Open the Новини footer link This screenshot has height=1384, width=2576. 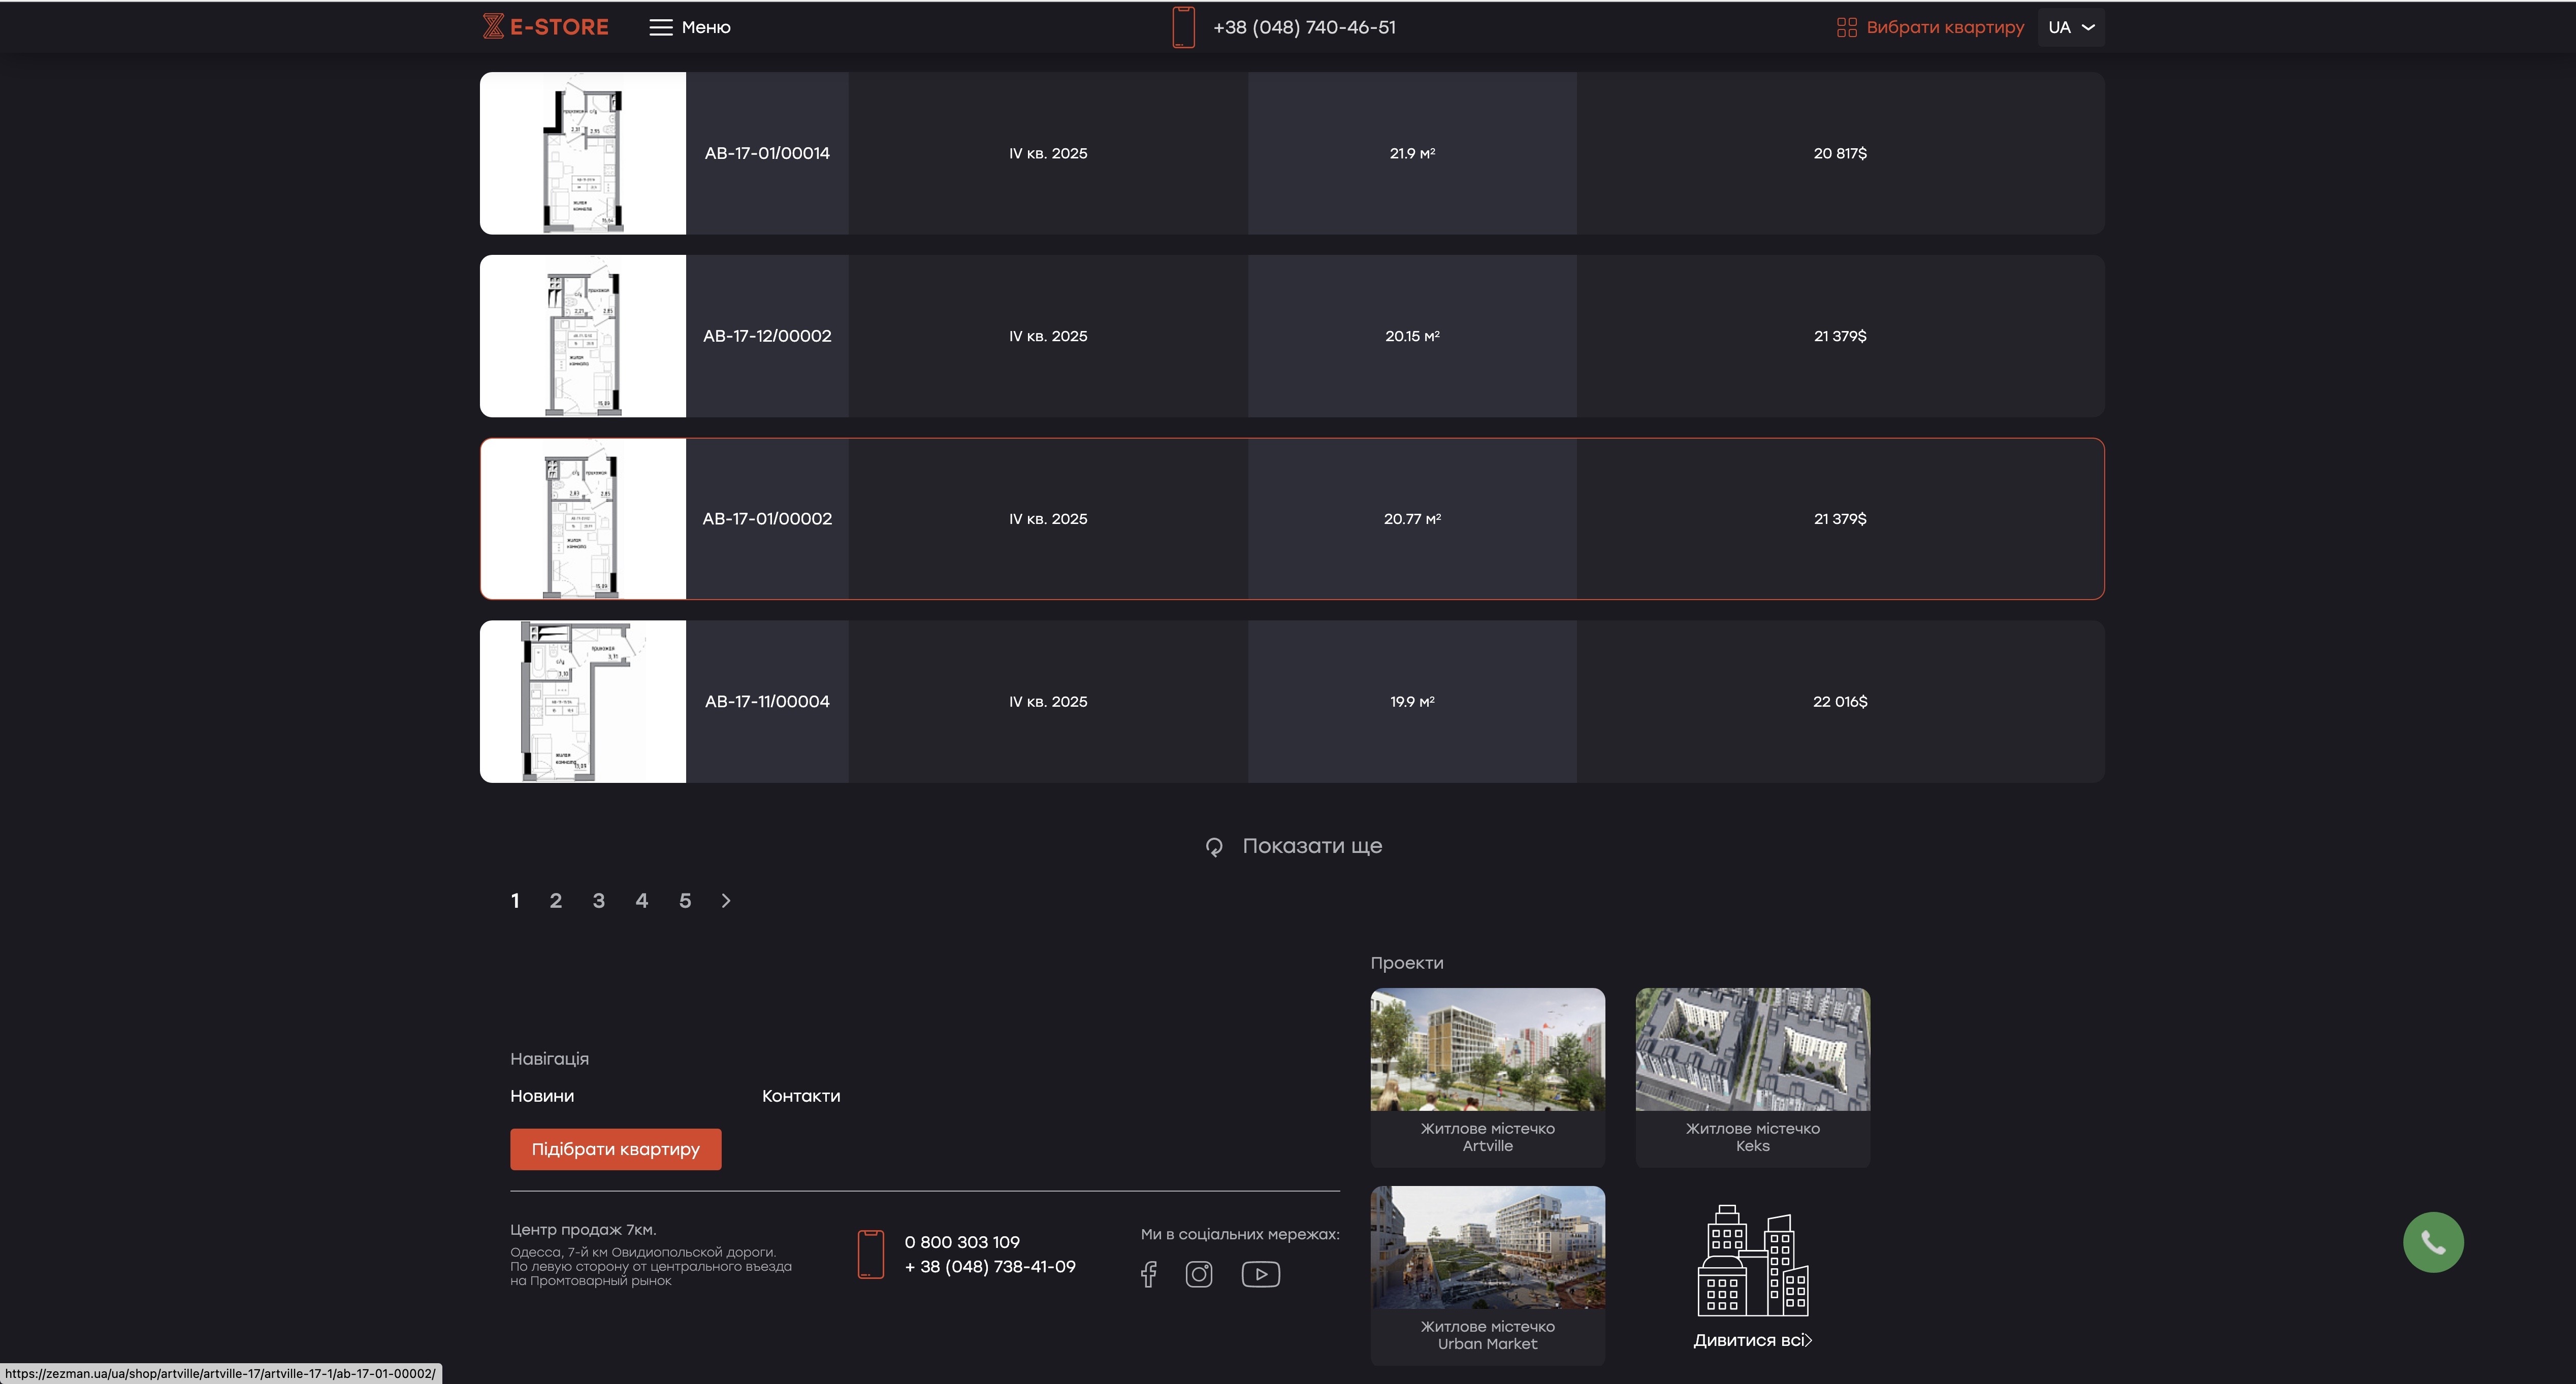coord(542,1096)
